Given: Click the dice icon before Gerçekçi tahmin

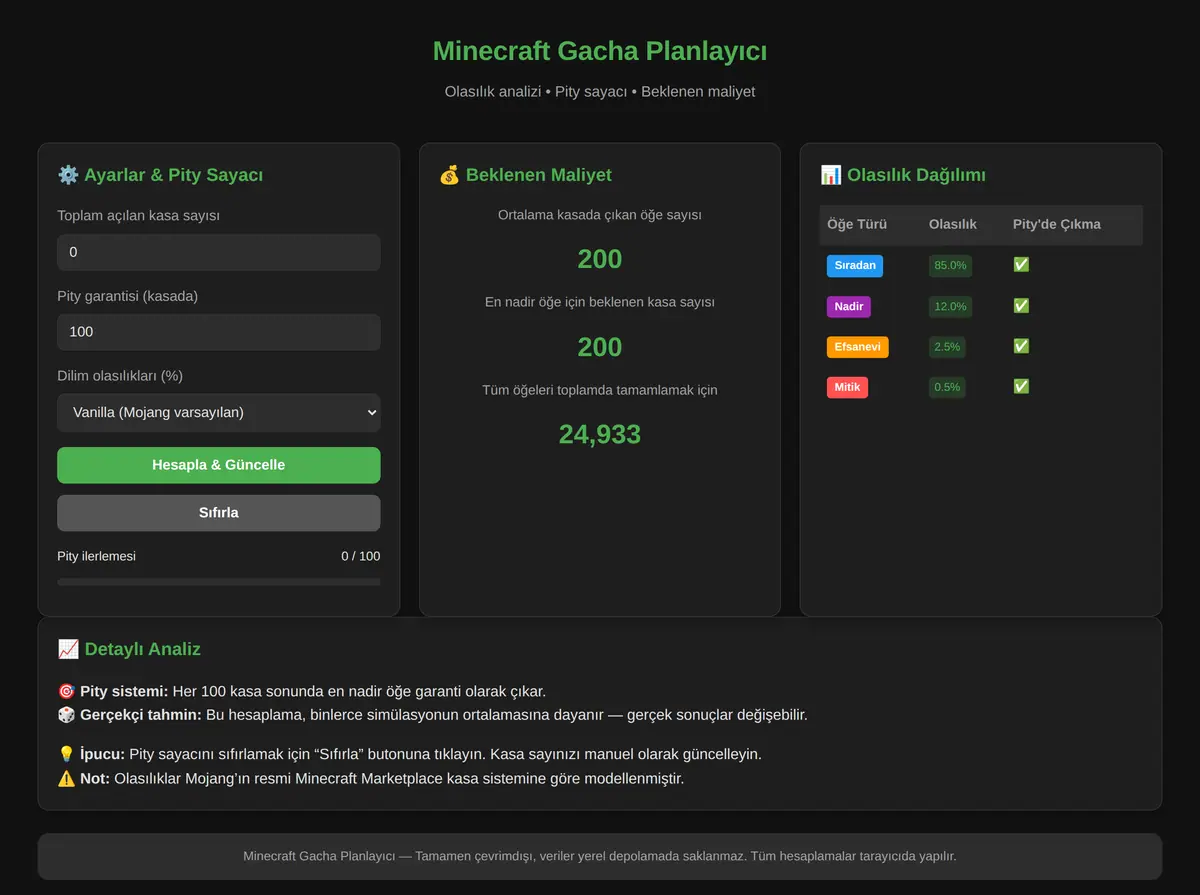Looking at the screenshot, I should click(x=67, y=715).
